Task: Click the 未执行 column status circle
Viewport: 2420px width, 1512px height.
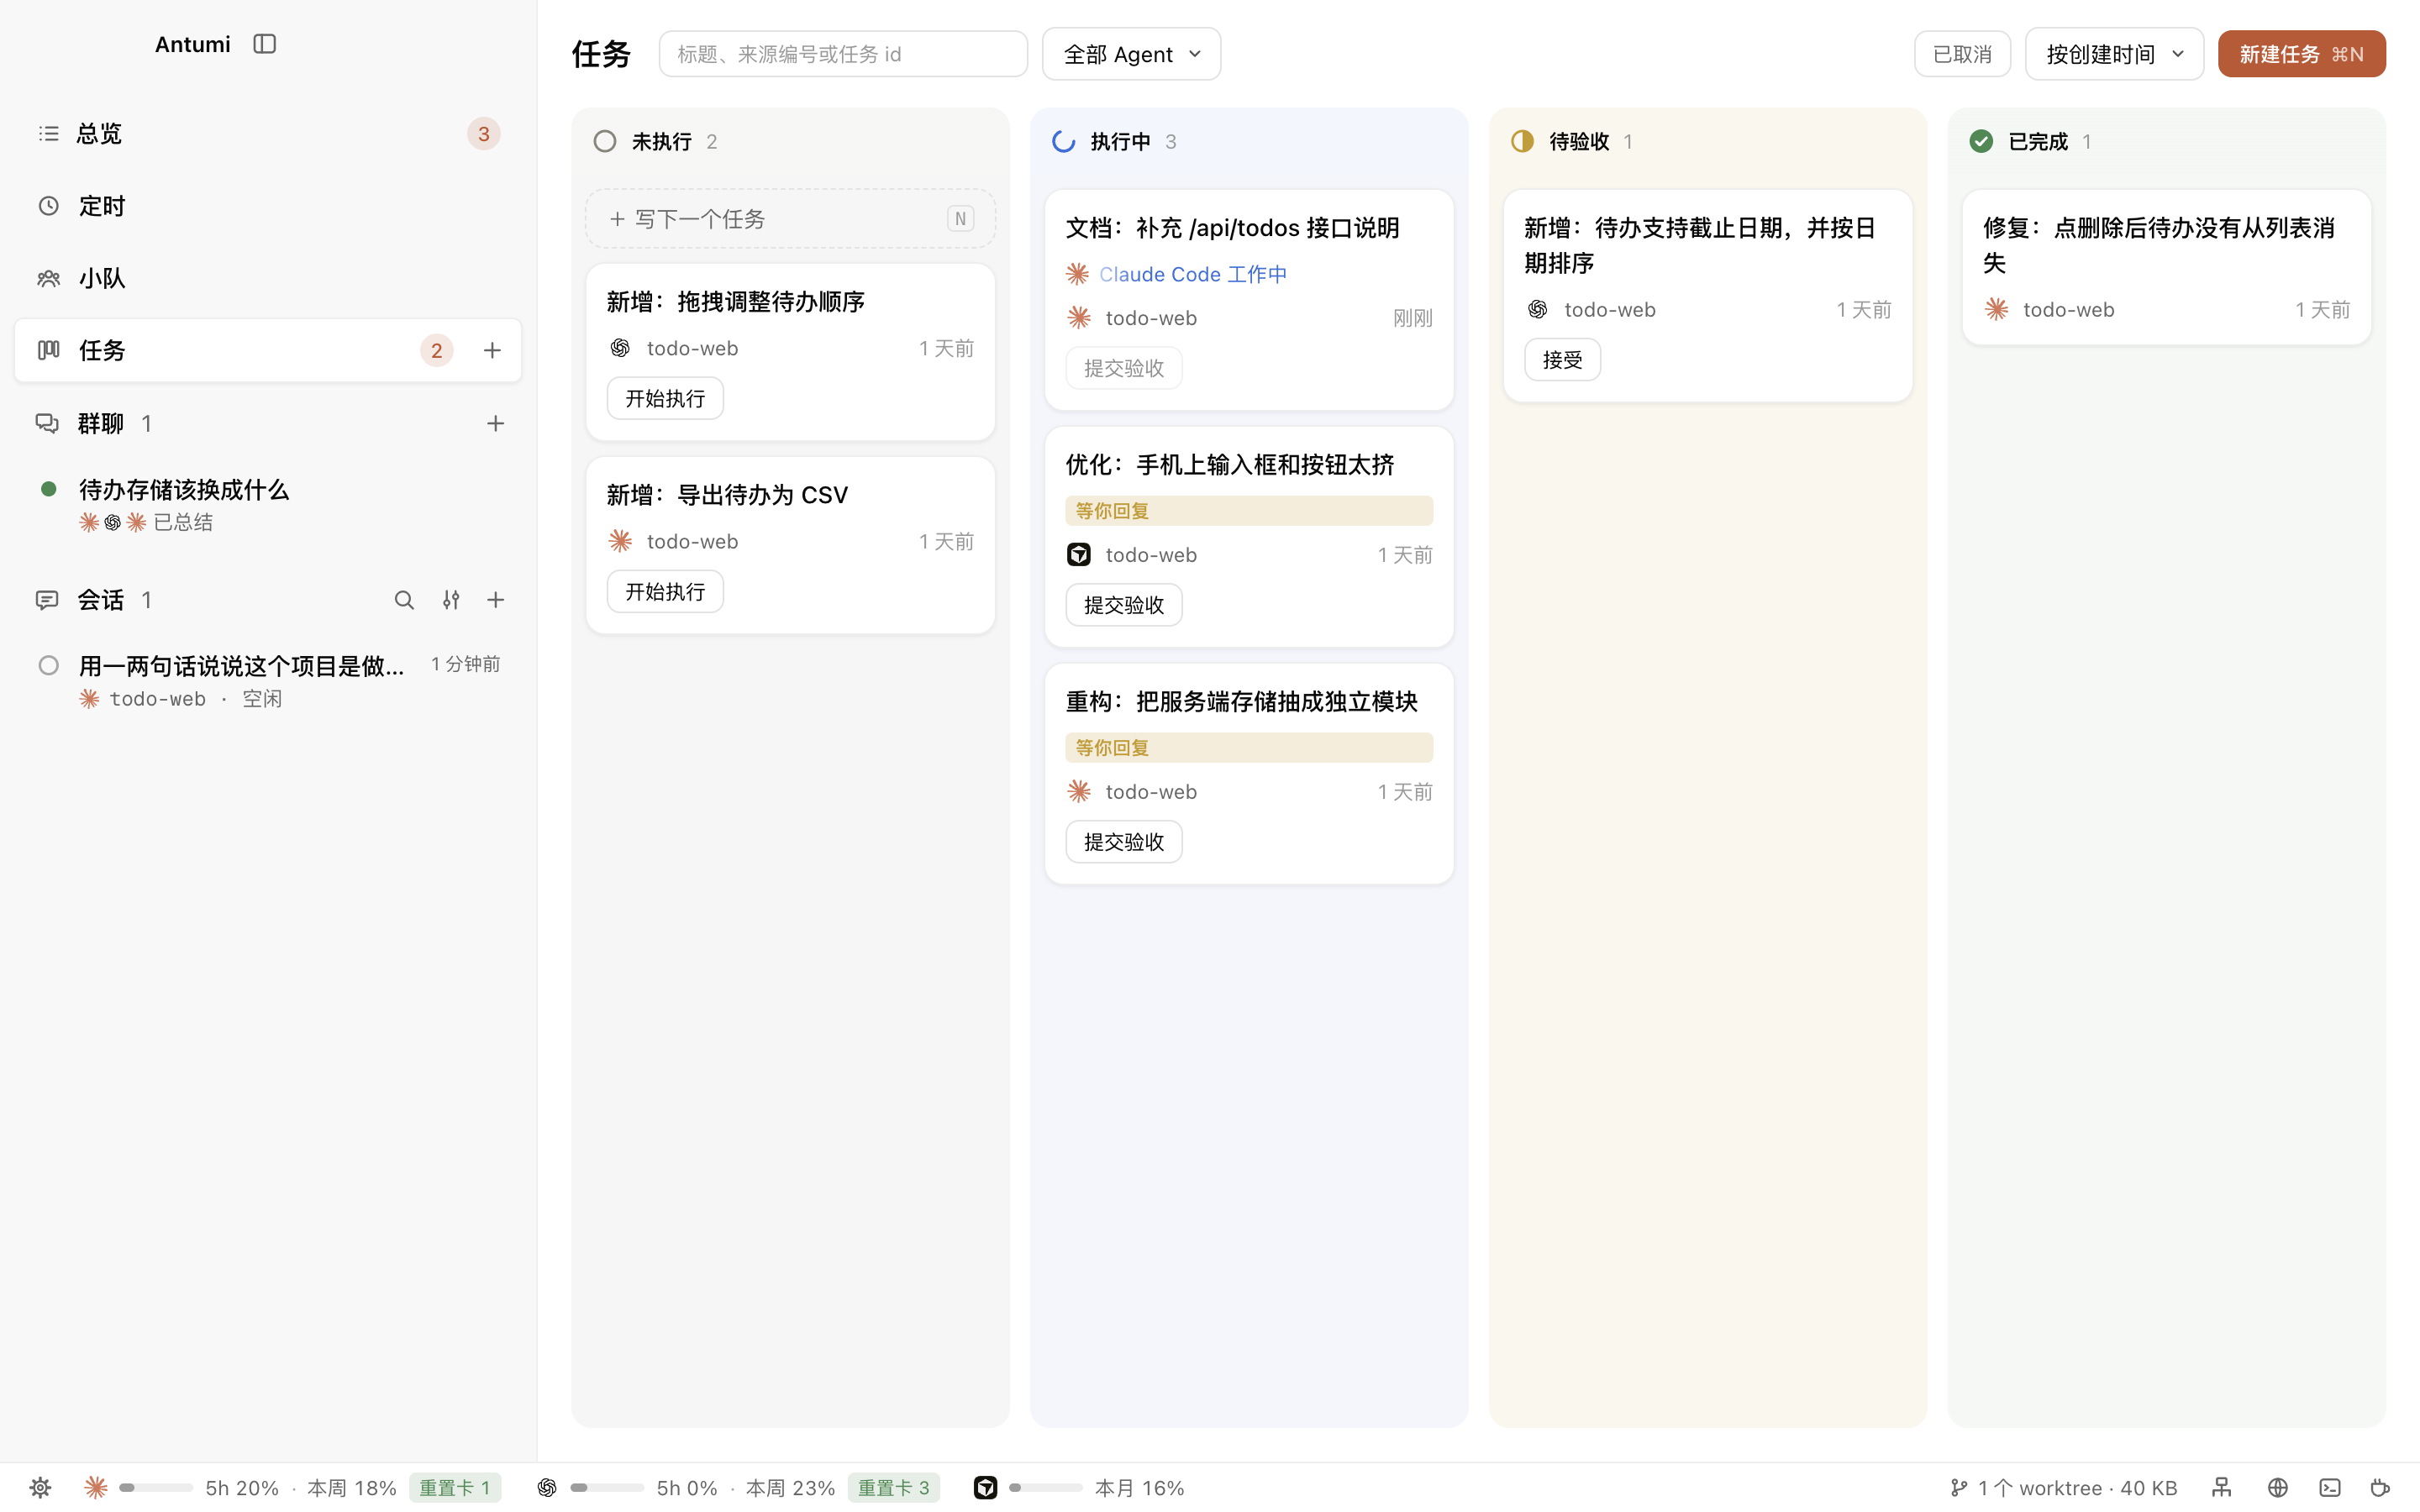Action: point(605,141)
